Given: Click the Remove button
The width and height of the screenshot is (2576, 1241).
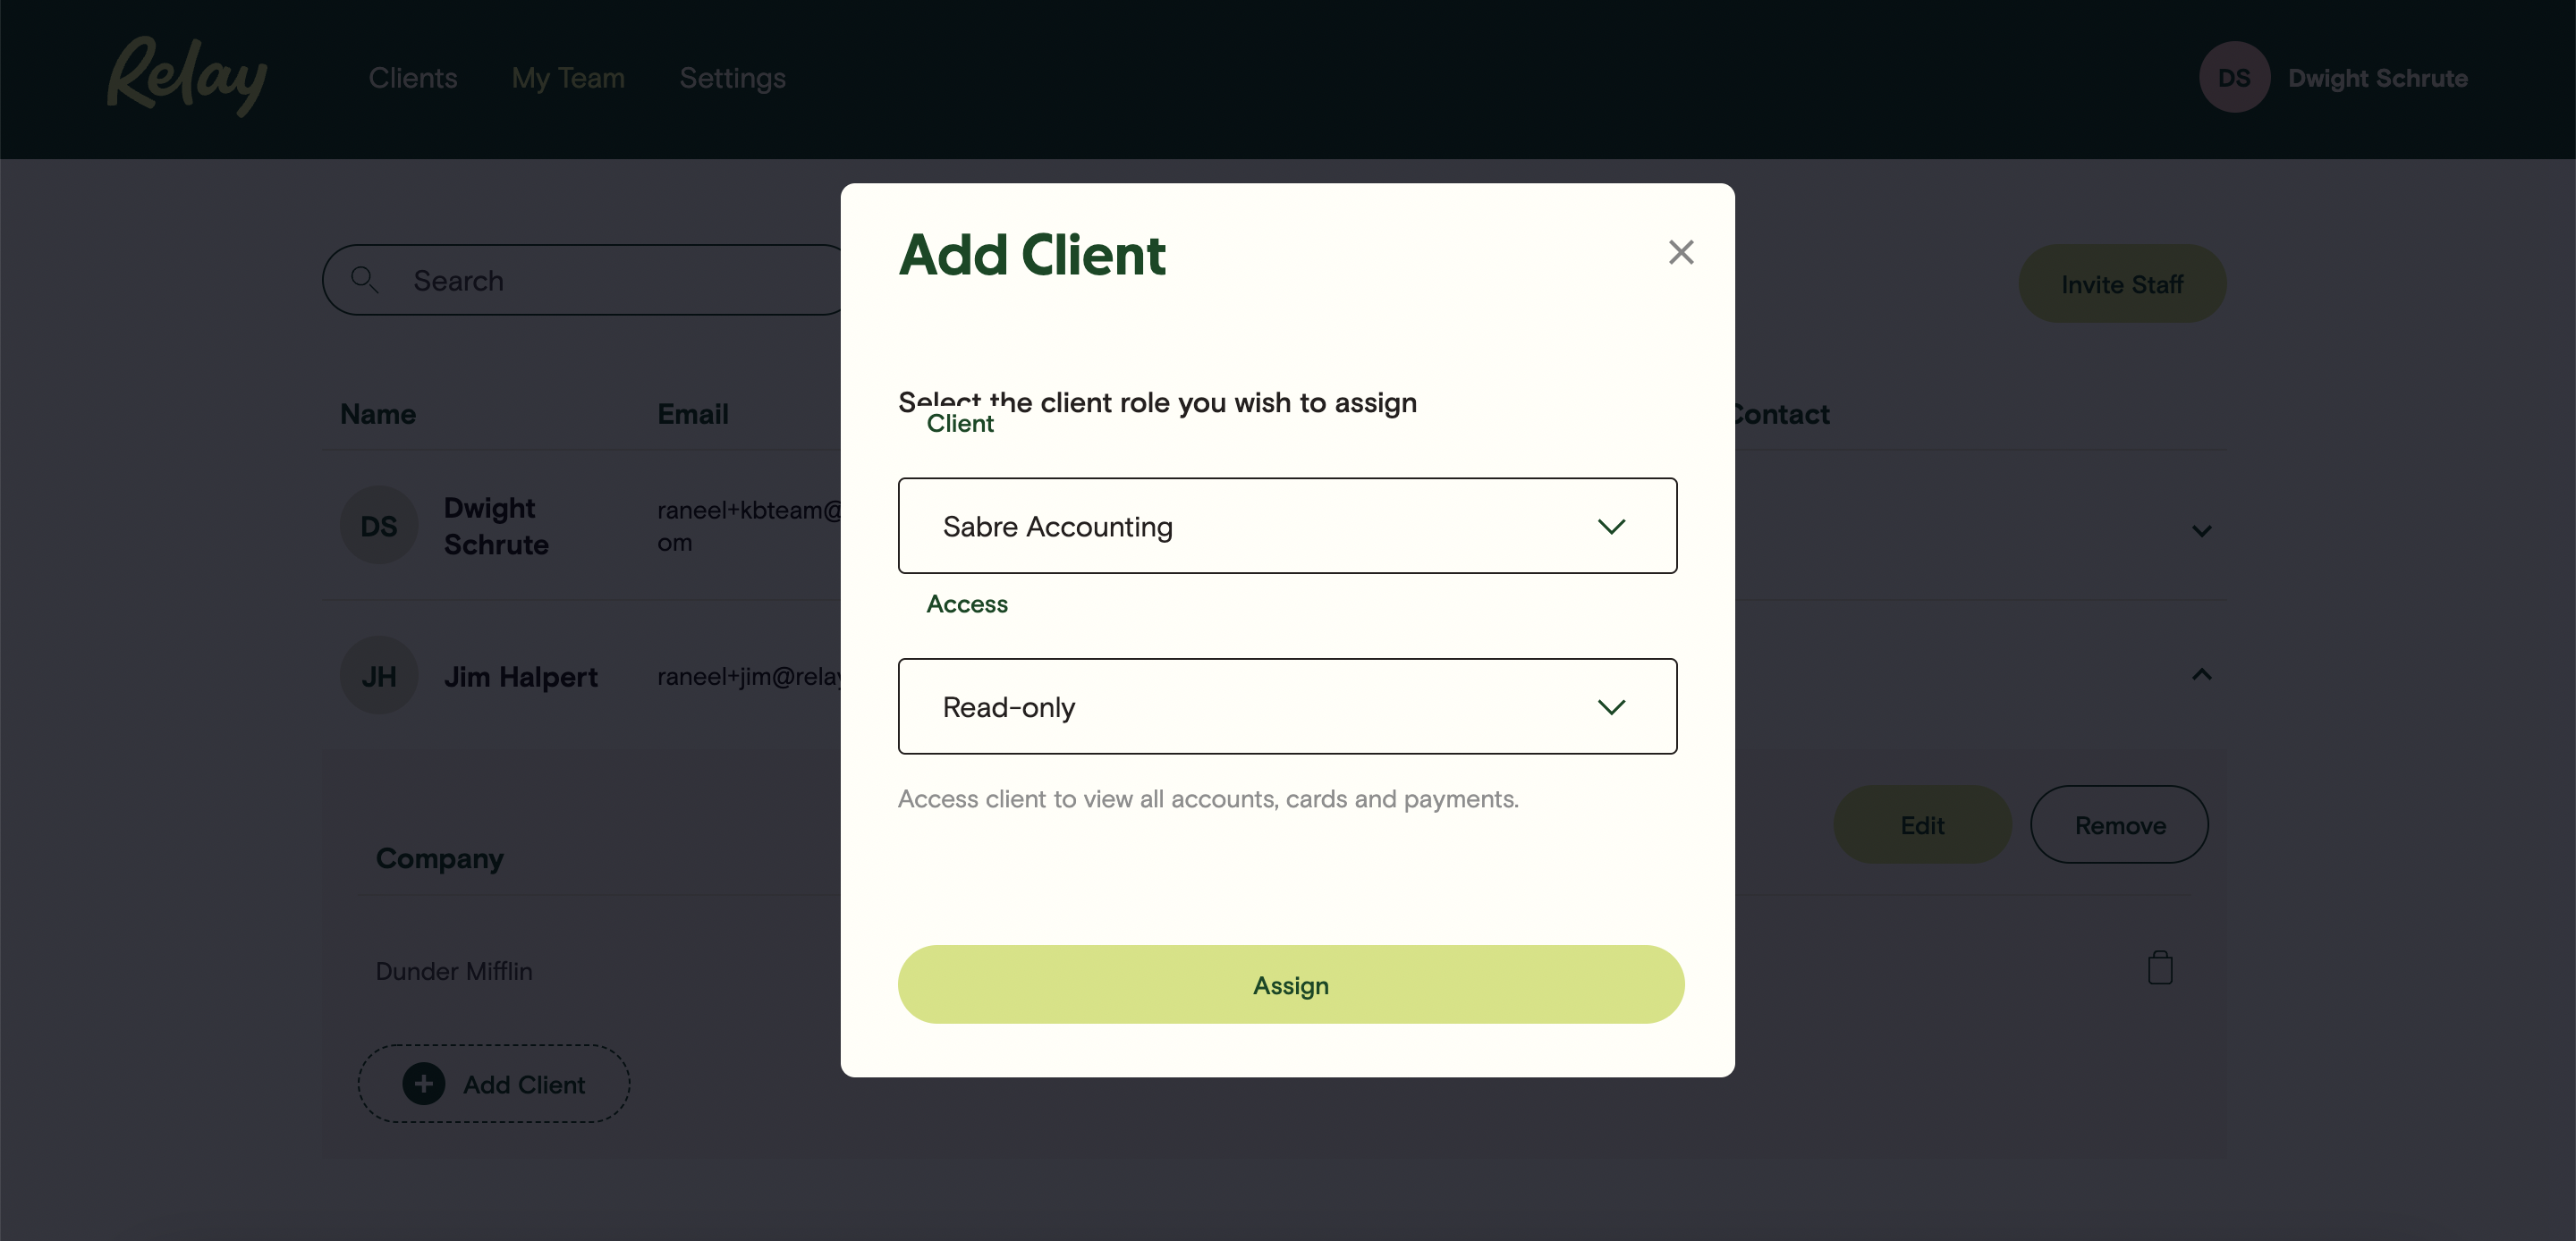Looking at the screenshot, I should (2119, 825).
